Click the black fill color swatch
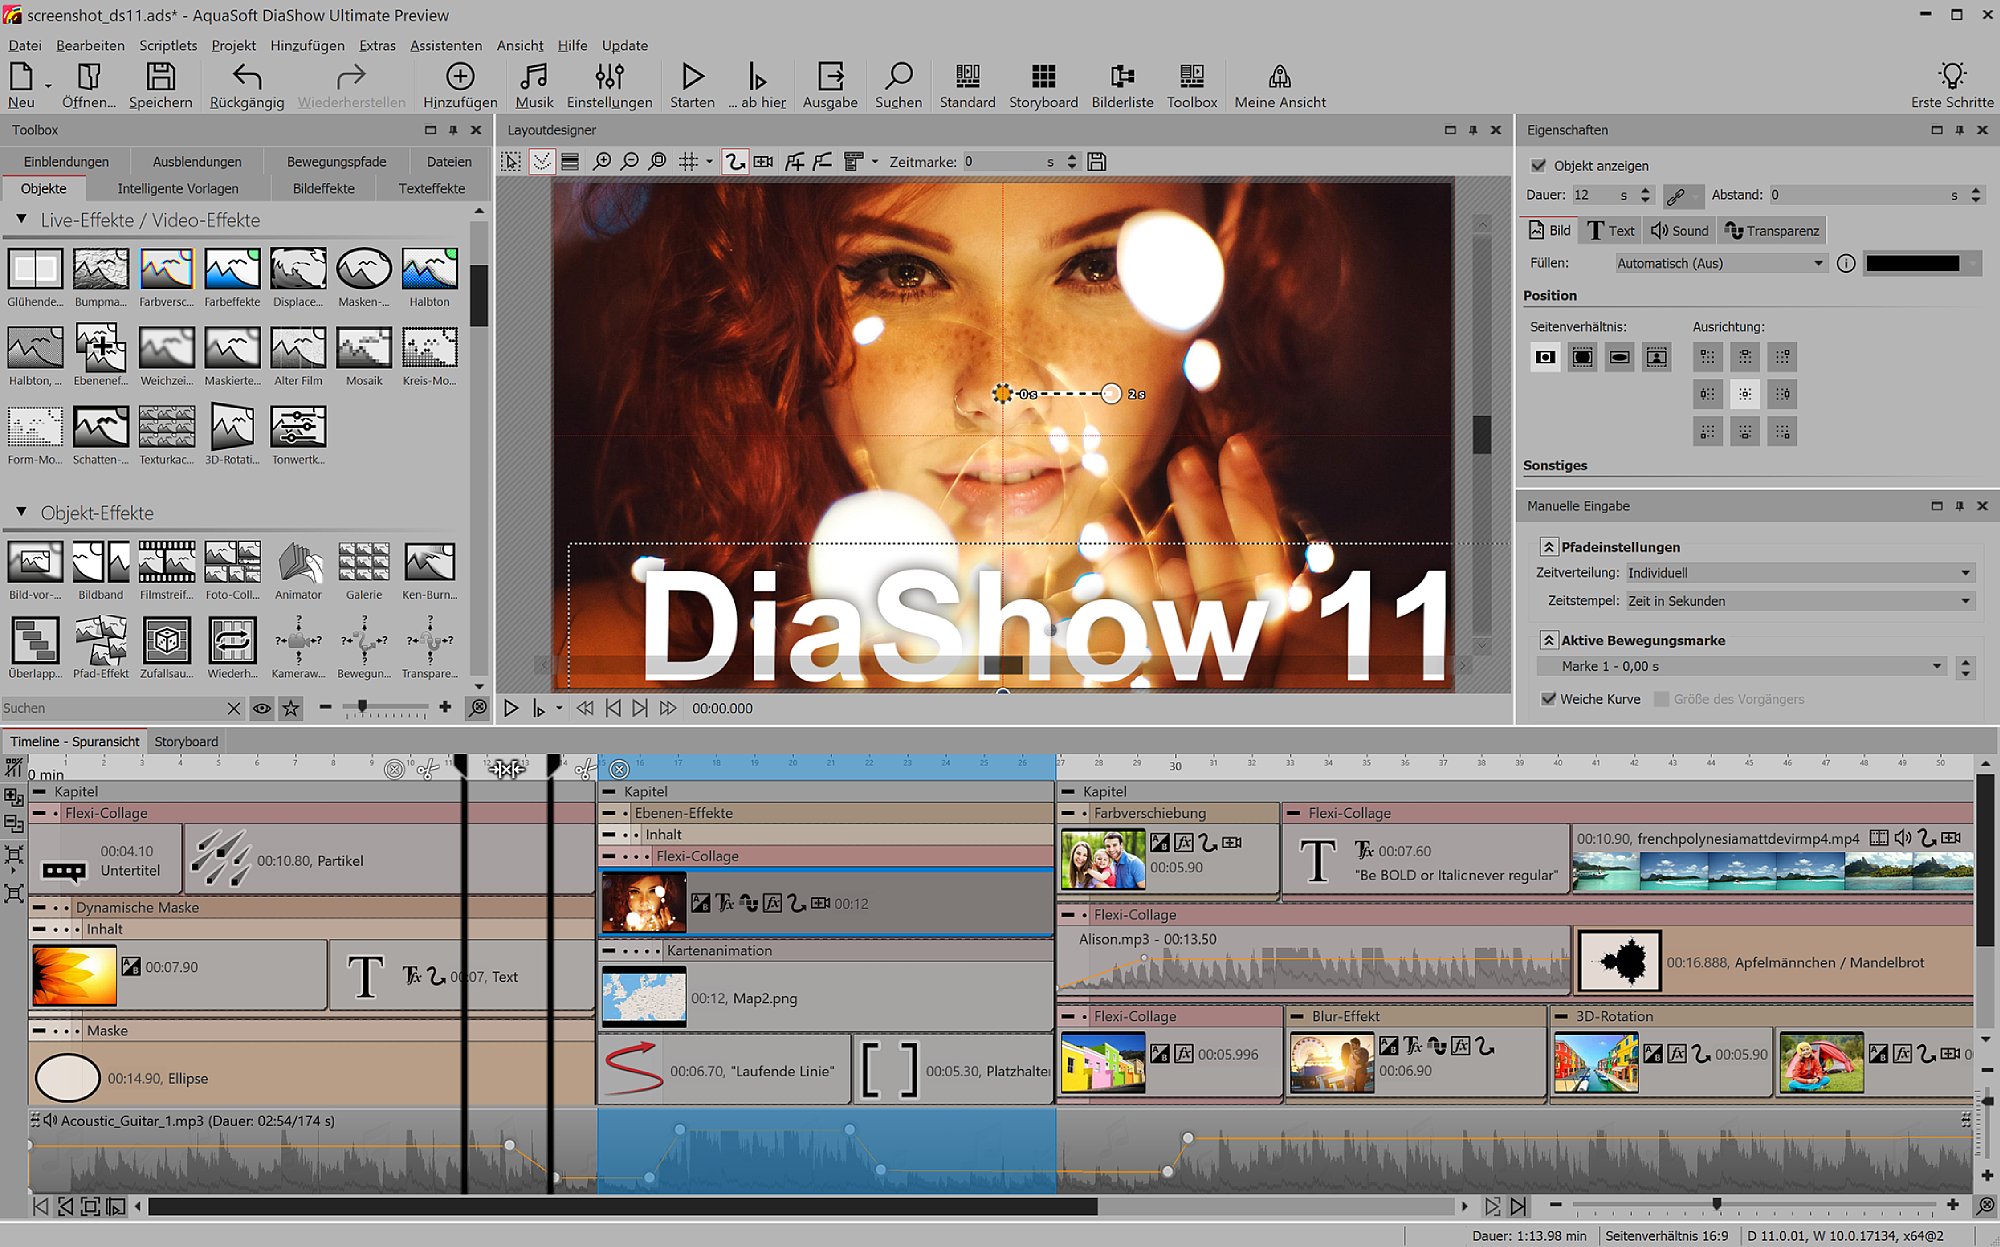This screenshot has width=2000, height=1247. [x=1912, y=264]
